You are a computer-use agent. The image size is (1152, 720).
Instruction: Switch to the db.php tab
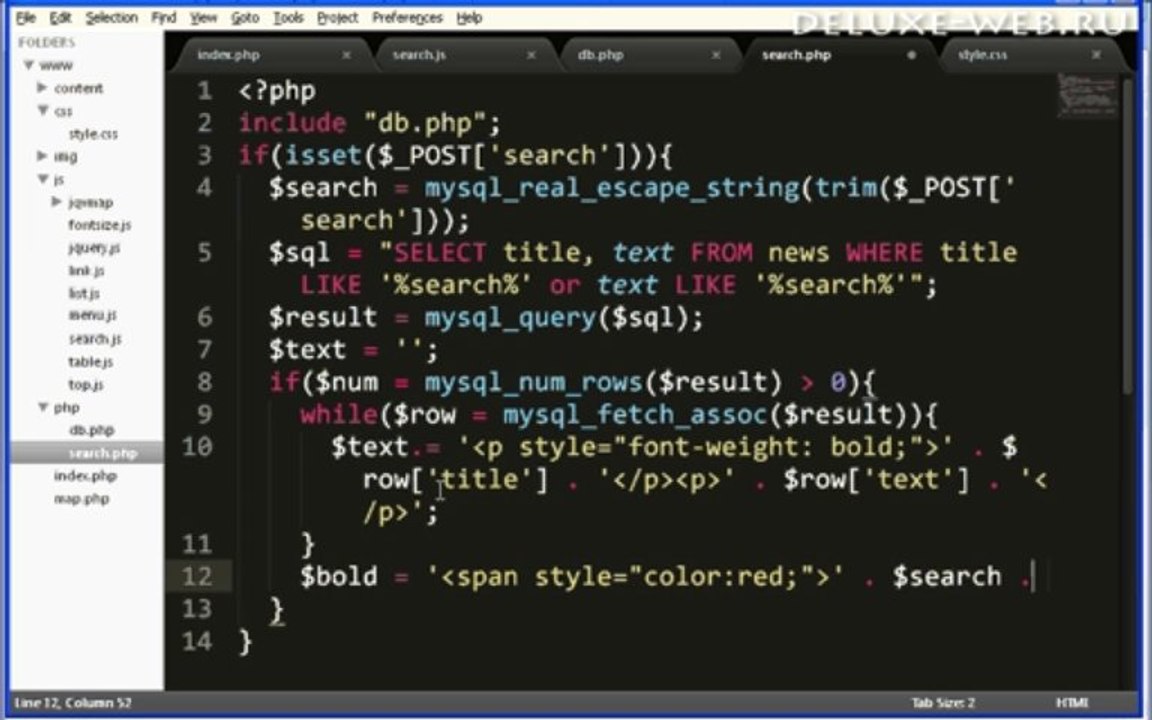click(x=600, y=54)
